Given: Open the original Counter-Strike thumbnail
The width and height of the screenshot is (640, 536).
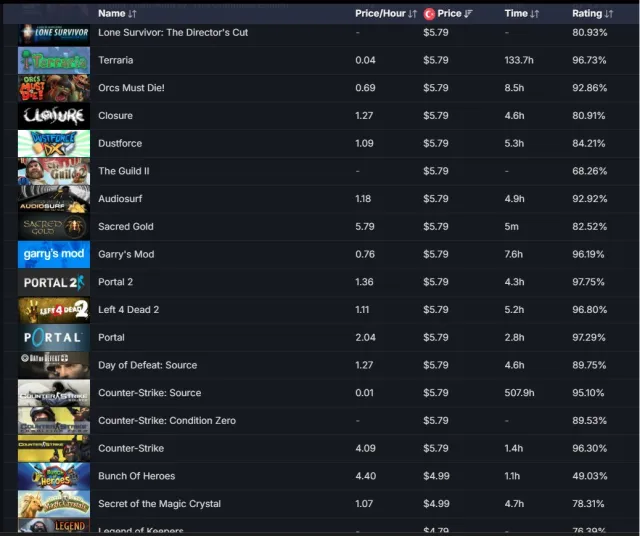Looking at the screenshot, I should pyautogui.click(x=54, y=449).
